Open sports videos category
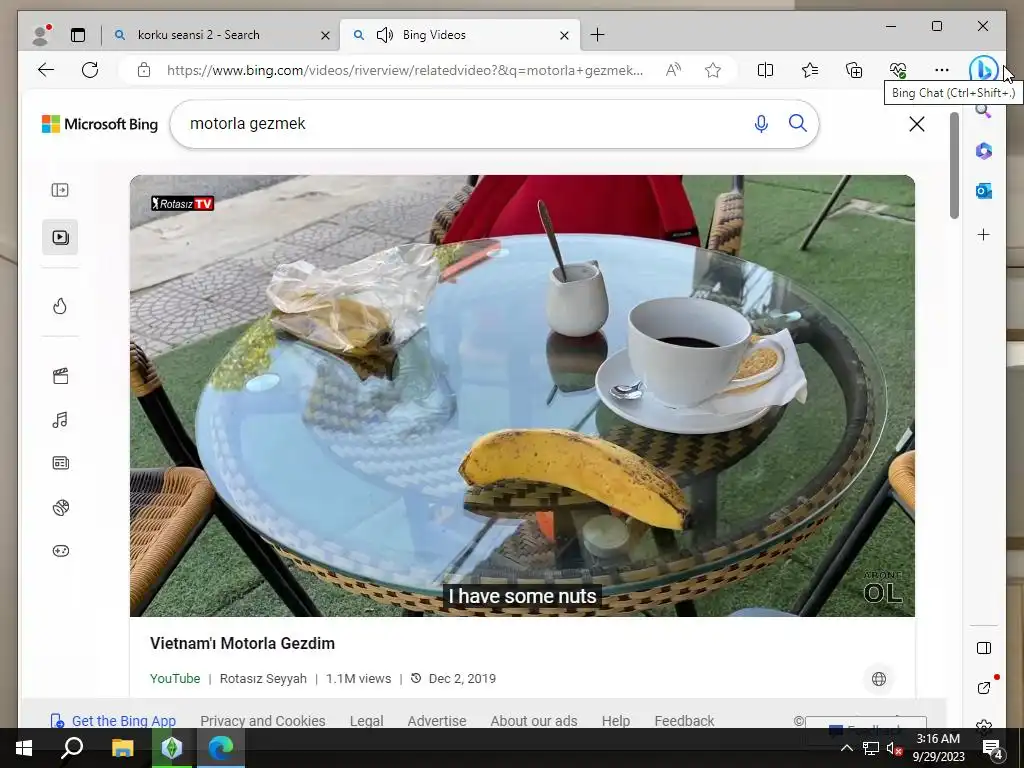1024x768 pixels. 60,507
